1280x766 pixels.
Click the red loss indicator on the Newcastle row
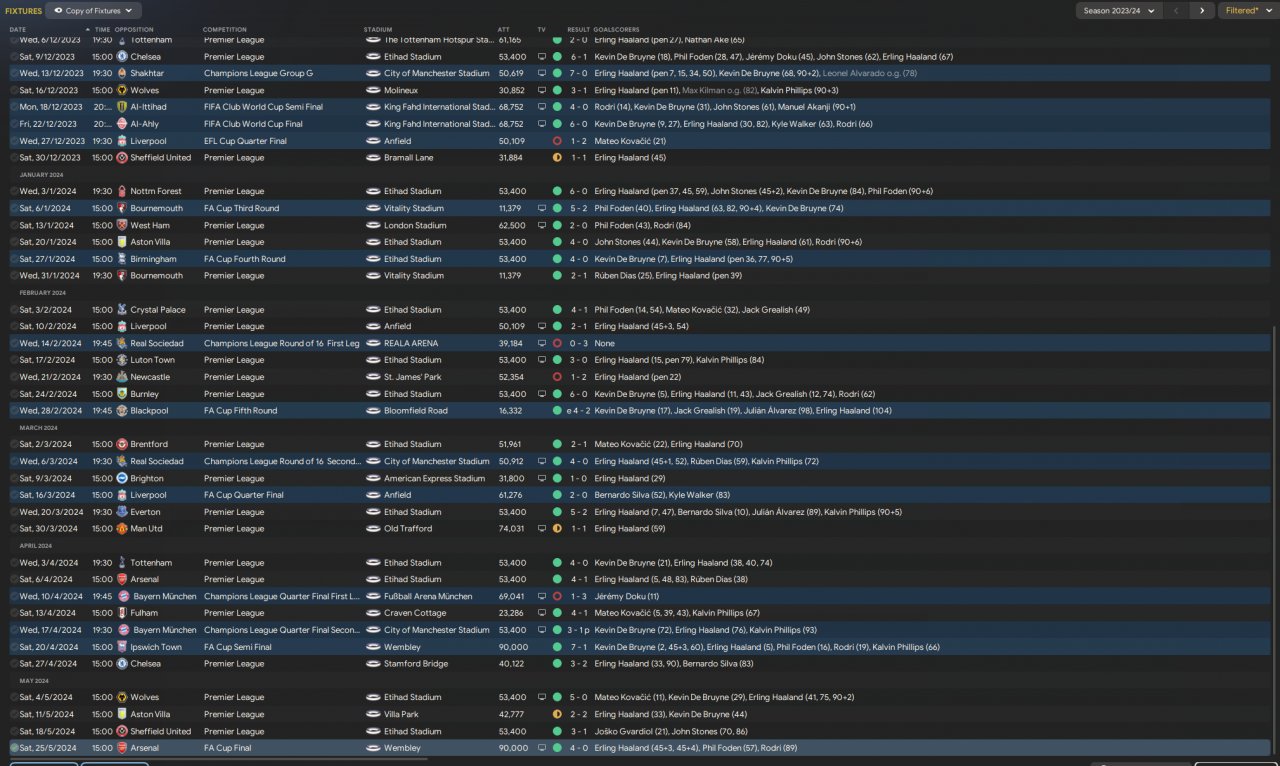557,377
